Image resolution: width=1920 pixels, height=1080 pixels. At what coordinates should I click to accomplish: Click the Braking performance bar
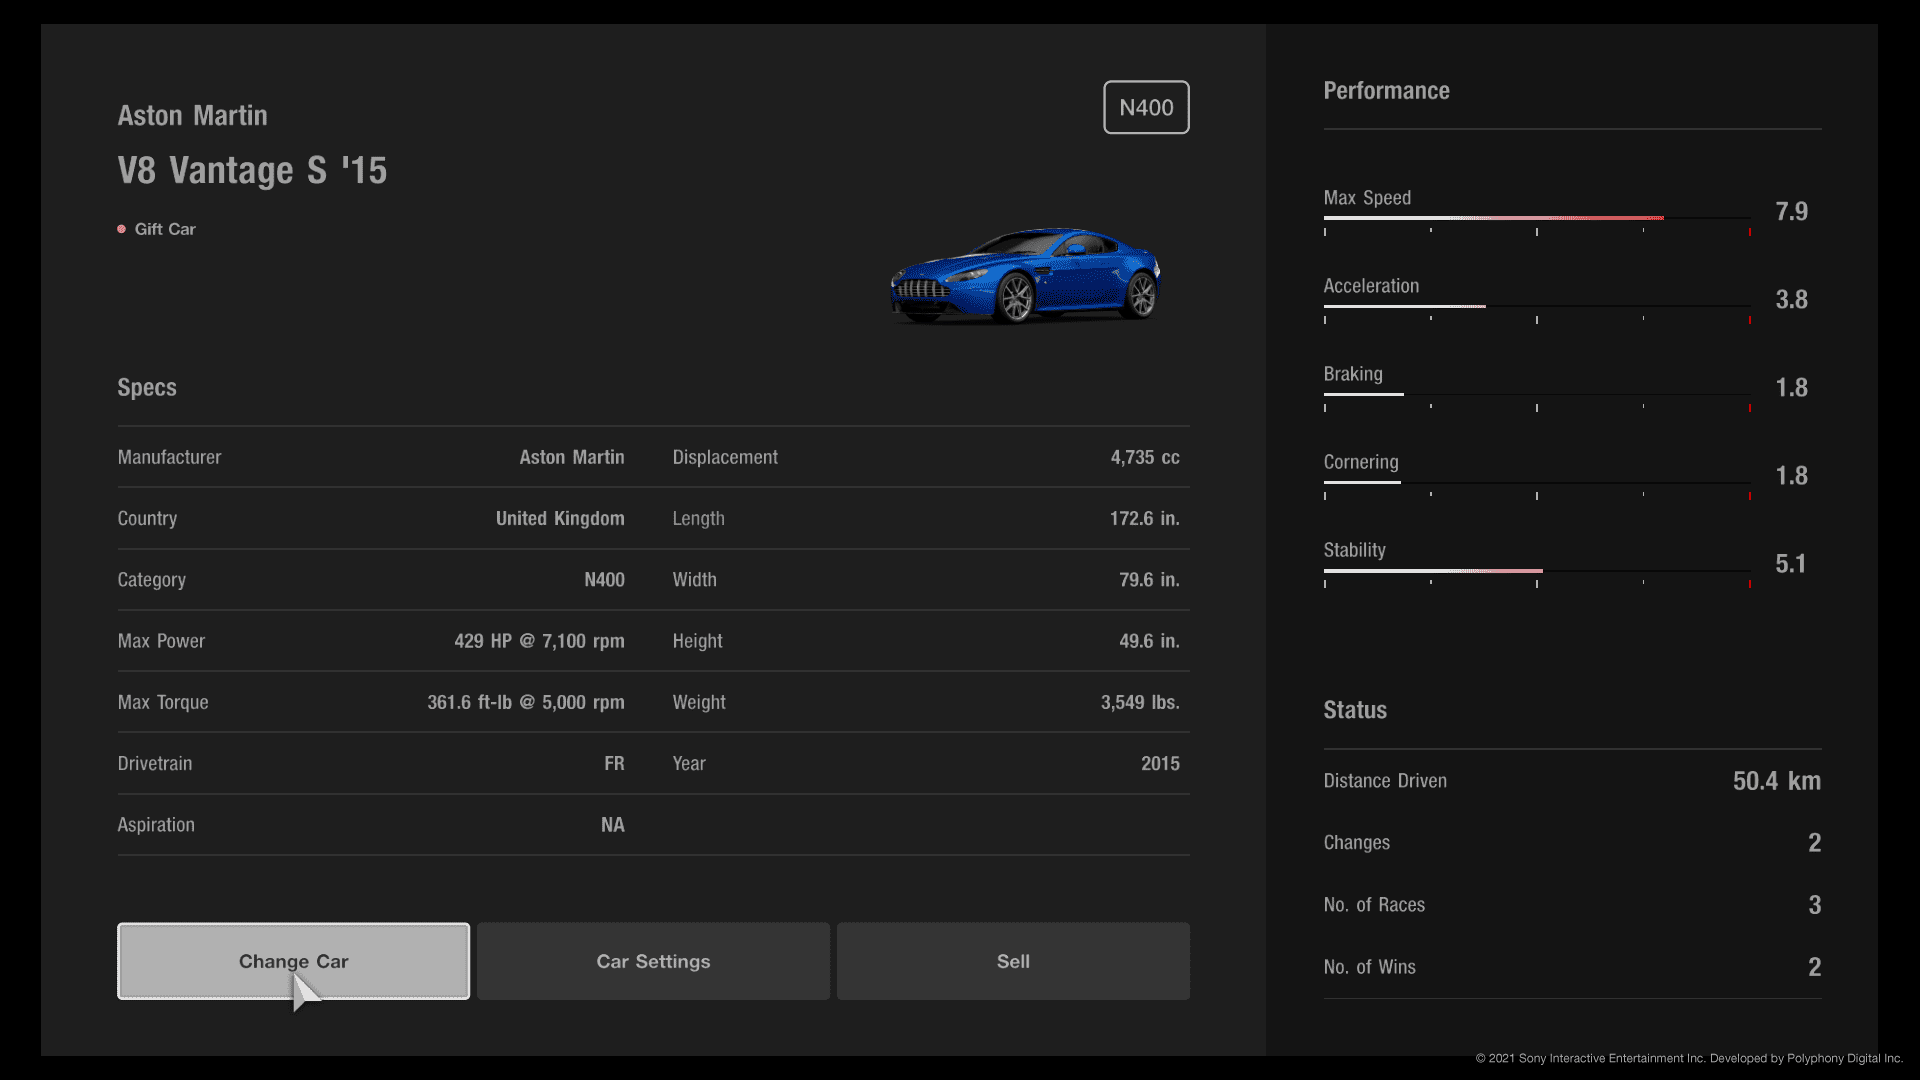coord(1537,394)
